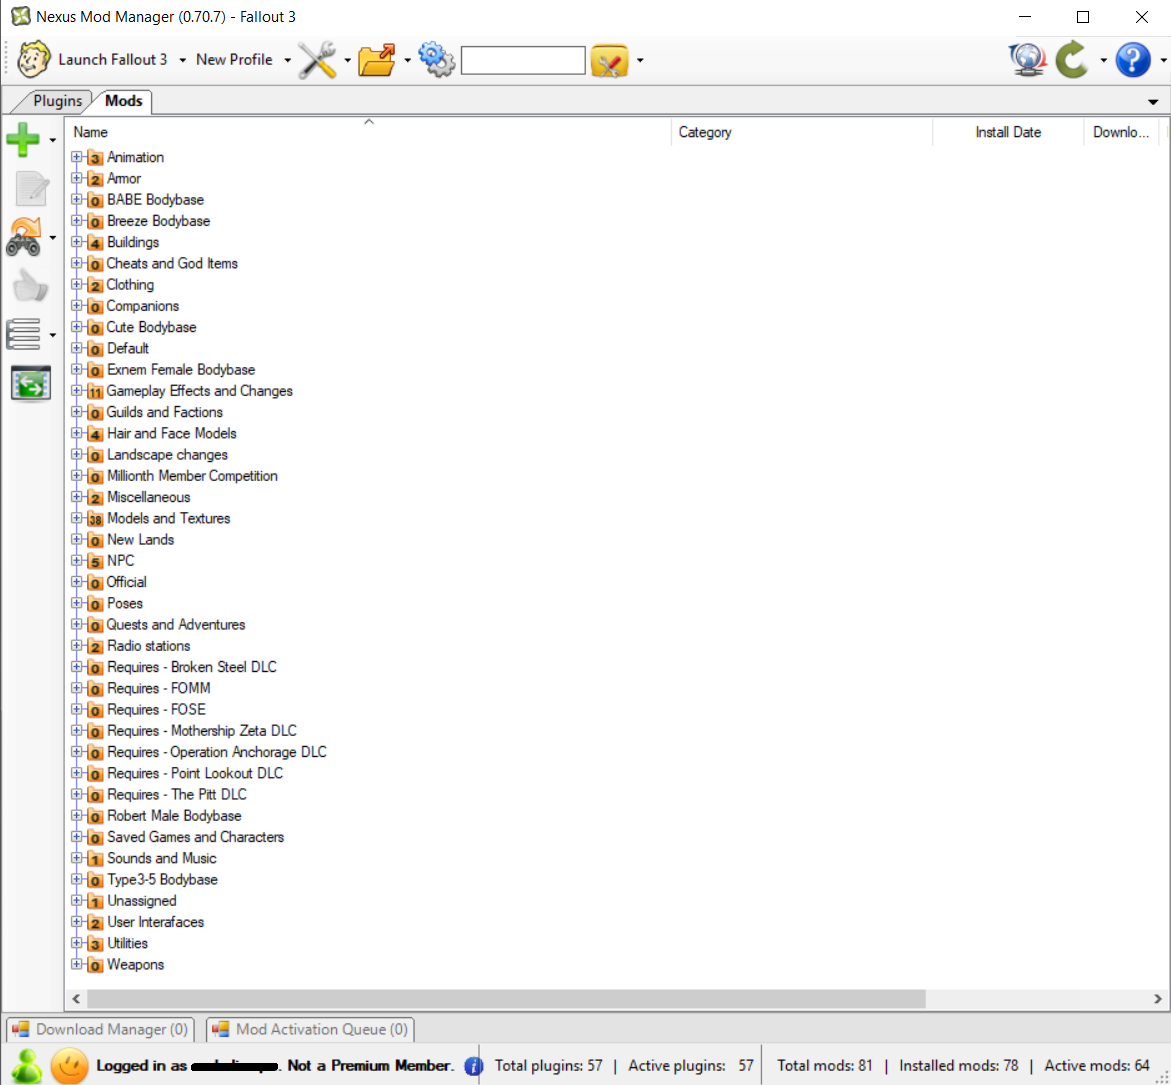Expand the Hair and Face Models node
Image resolution: width=1171 pixels, height=1085 pixels.
coord(77,433)
